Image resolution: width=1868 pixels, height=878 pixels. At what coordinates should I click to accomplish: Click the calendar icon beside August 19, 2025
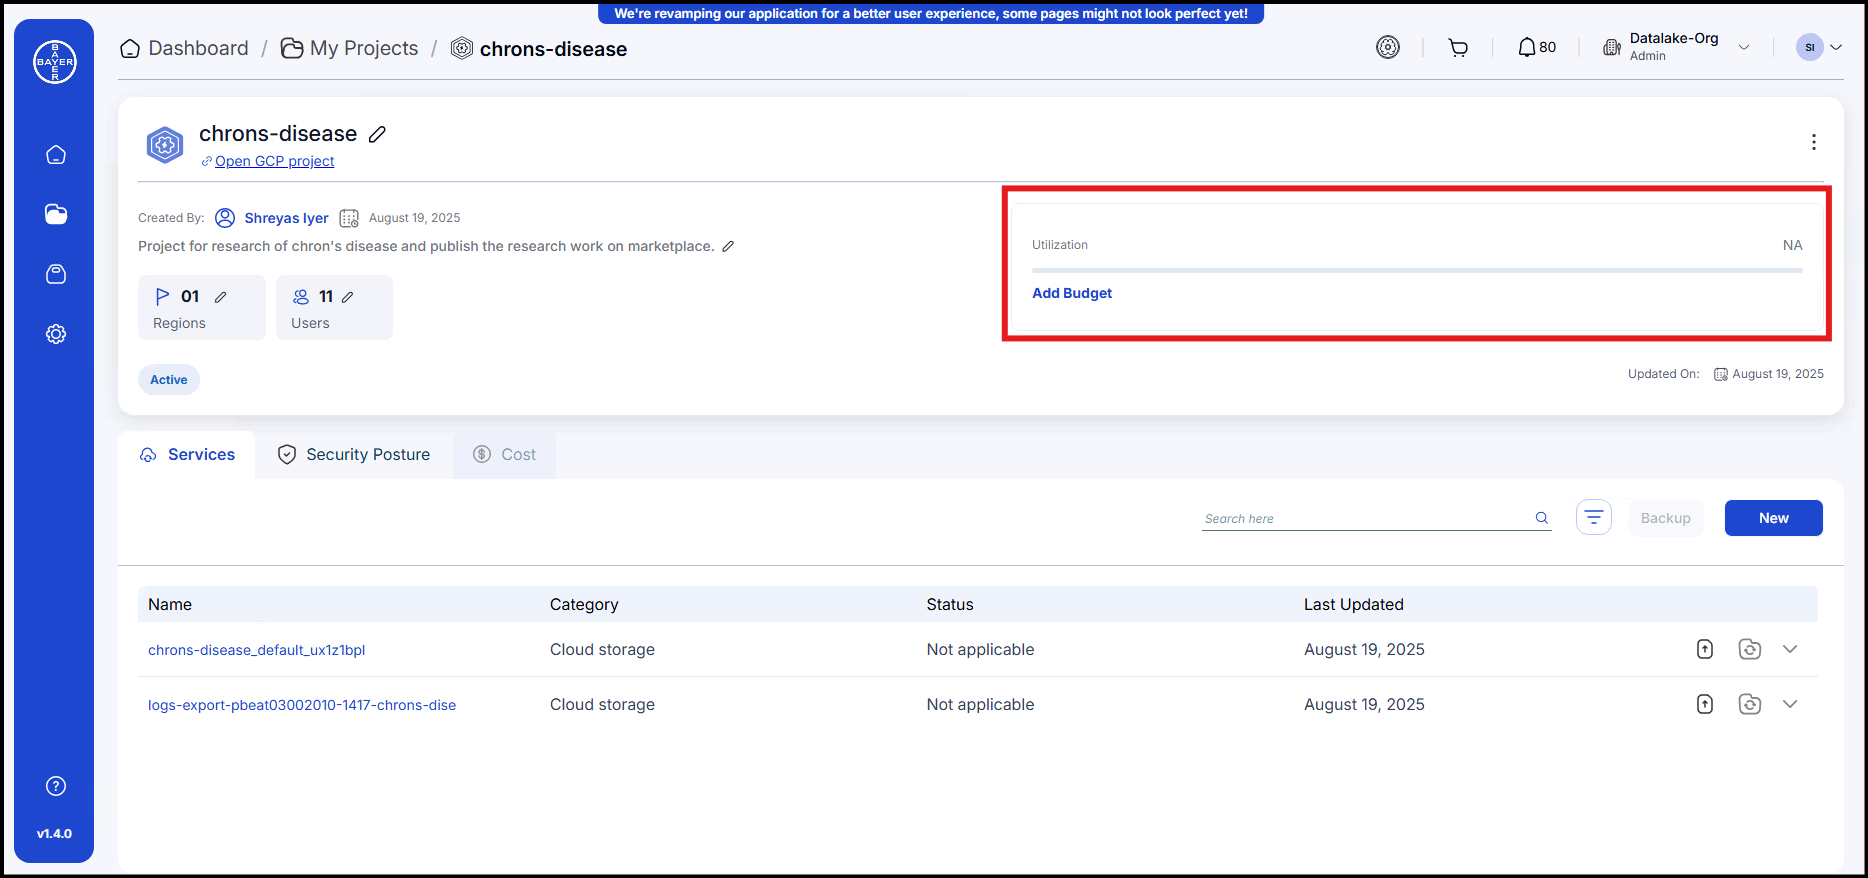tap(349, 218)
